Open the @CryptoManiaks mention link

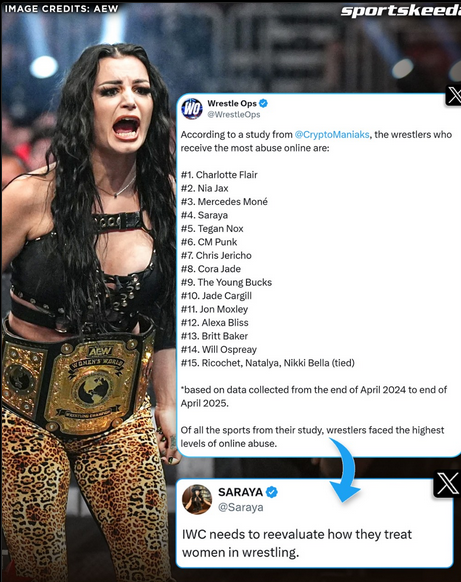click(332, 134)
